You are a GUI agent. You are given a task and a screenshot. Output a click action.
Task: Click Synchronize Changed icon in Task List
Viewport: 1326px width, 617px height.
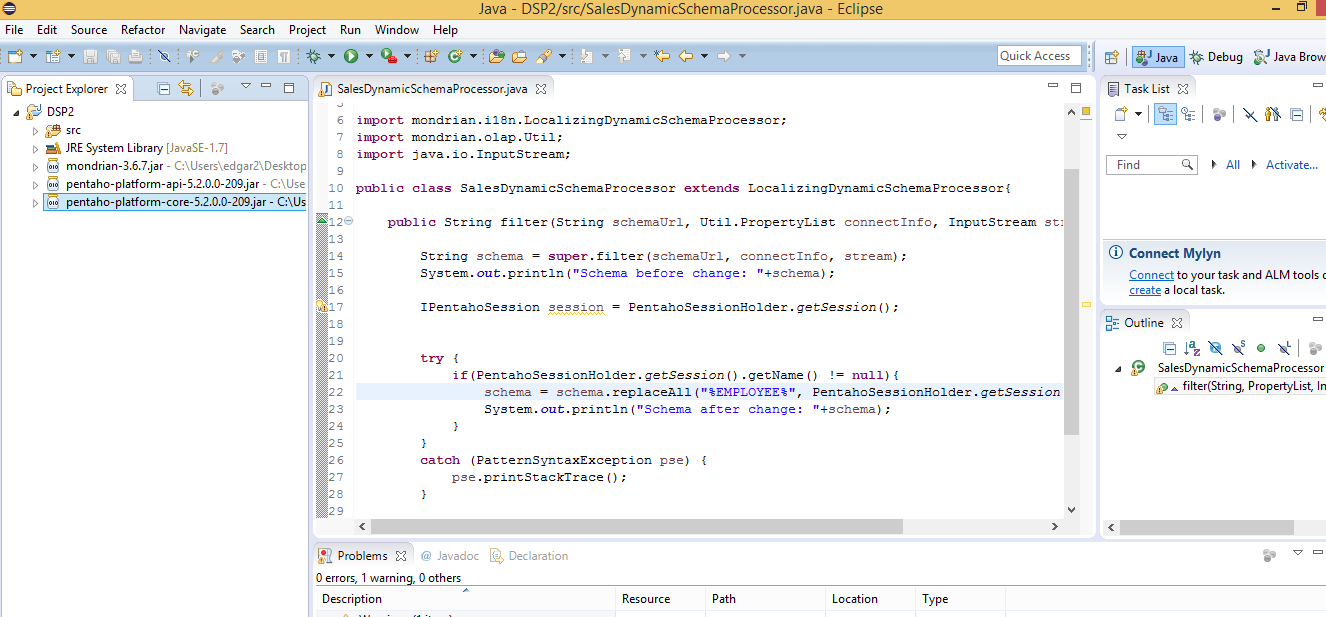(x=1322, y=114)
